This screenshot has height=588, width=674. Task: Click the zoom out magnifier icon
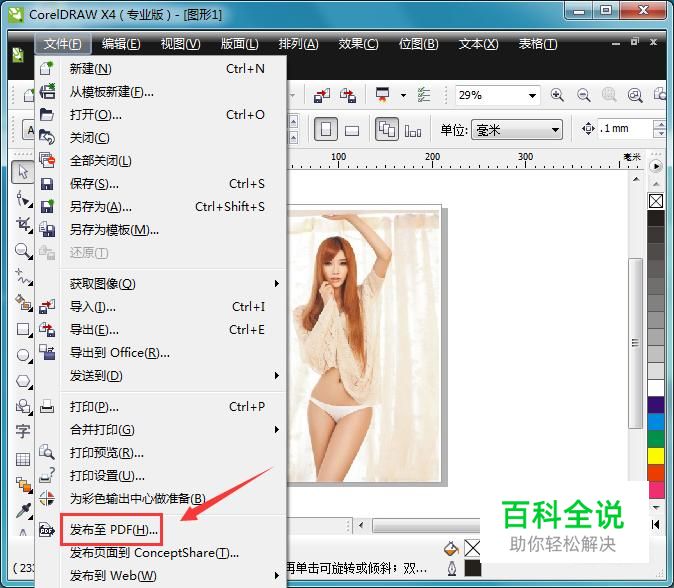tap(583, 95)
